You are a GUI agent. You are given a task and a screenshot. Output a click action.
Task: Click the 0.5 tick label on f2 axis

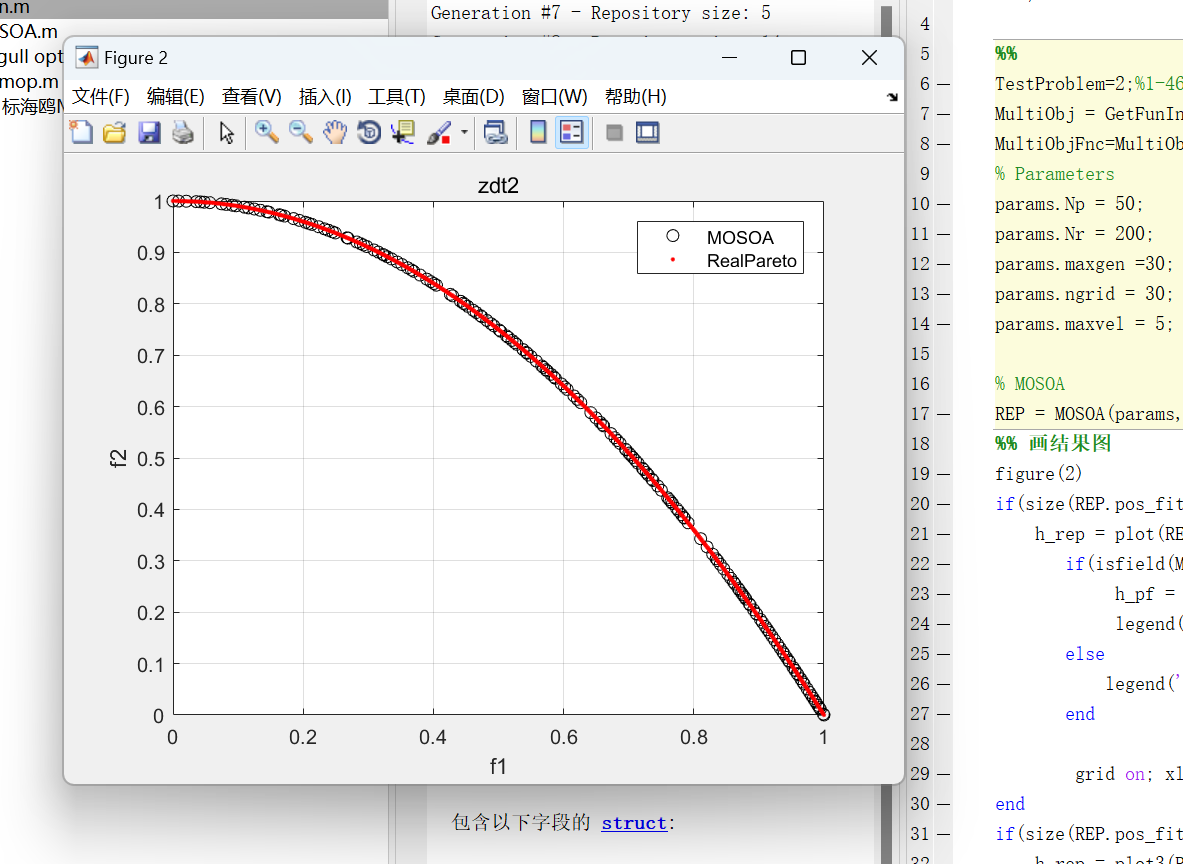pyautogui.click(x=149, y=458)
